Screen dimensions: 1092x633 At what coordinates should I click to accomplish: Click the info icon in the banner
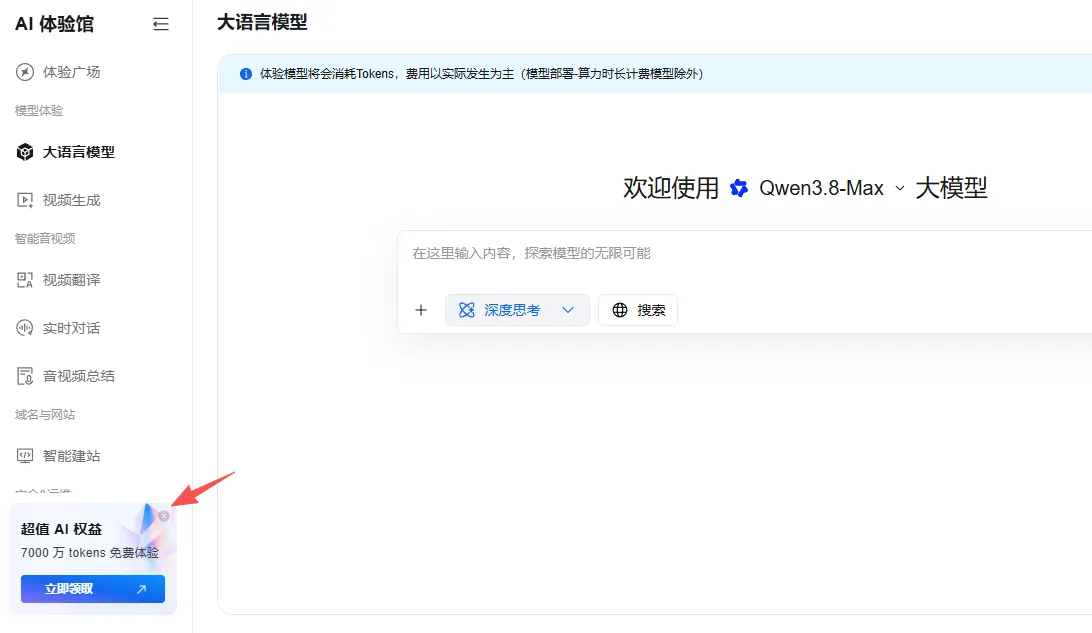click(246, 74)
